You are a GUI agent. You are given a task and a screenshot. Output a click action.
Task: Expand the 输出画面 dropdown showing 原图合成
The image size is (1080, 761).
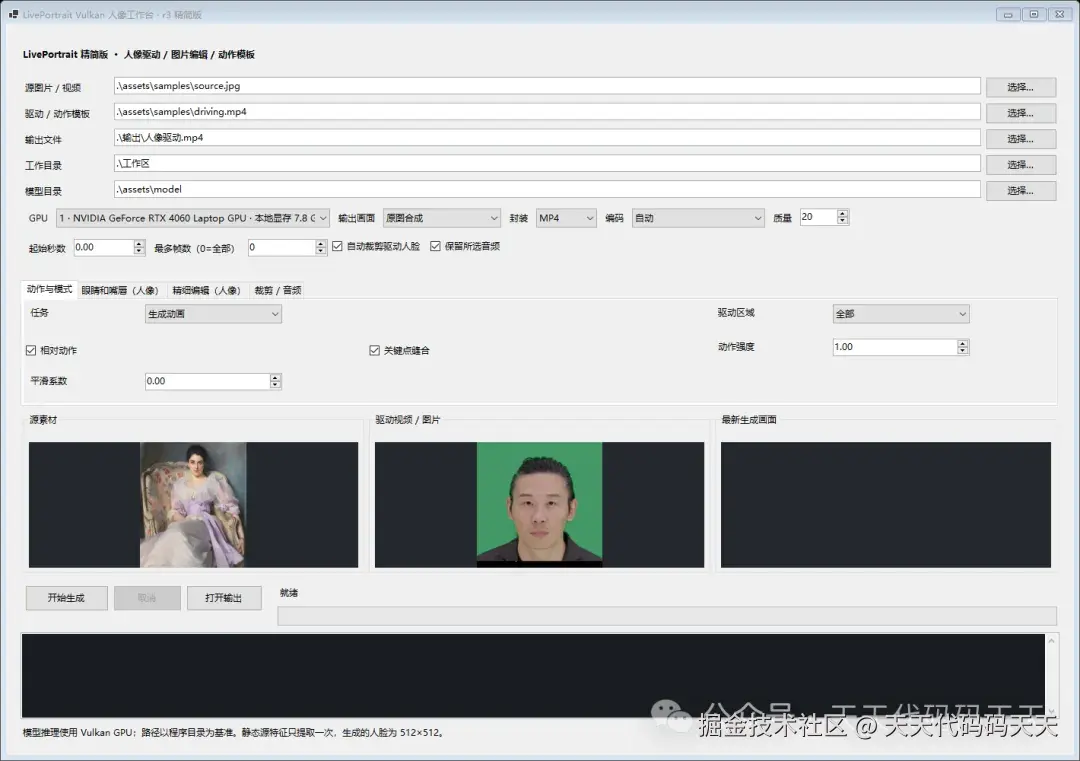coord(442,218)
